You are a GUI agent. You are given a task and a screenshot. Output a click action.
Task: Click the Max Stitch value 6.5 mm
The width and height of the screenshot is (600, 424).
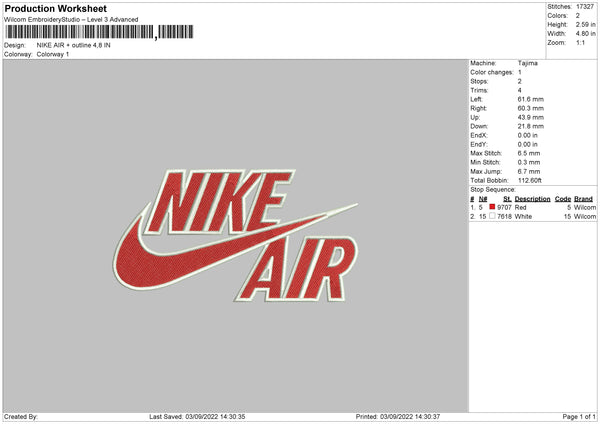pyautogui.click(x=529, y=153)
